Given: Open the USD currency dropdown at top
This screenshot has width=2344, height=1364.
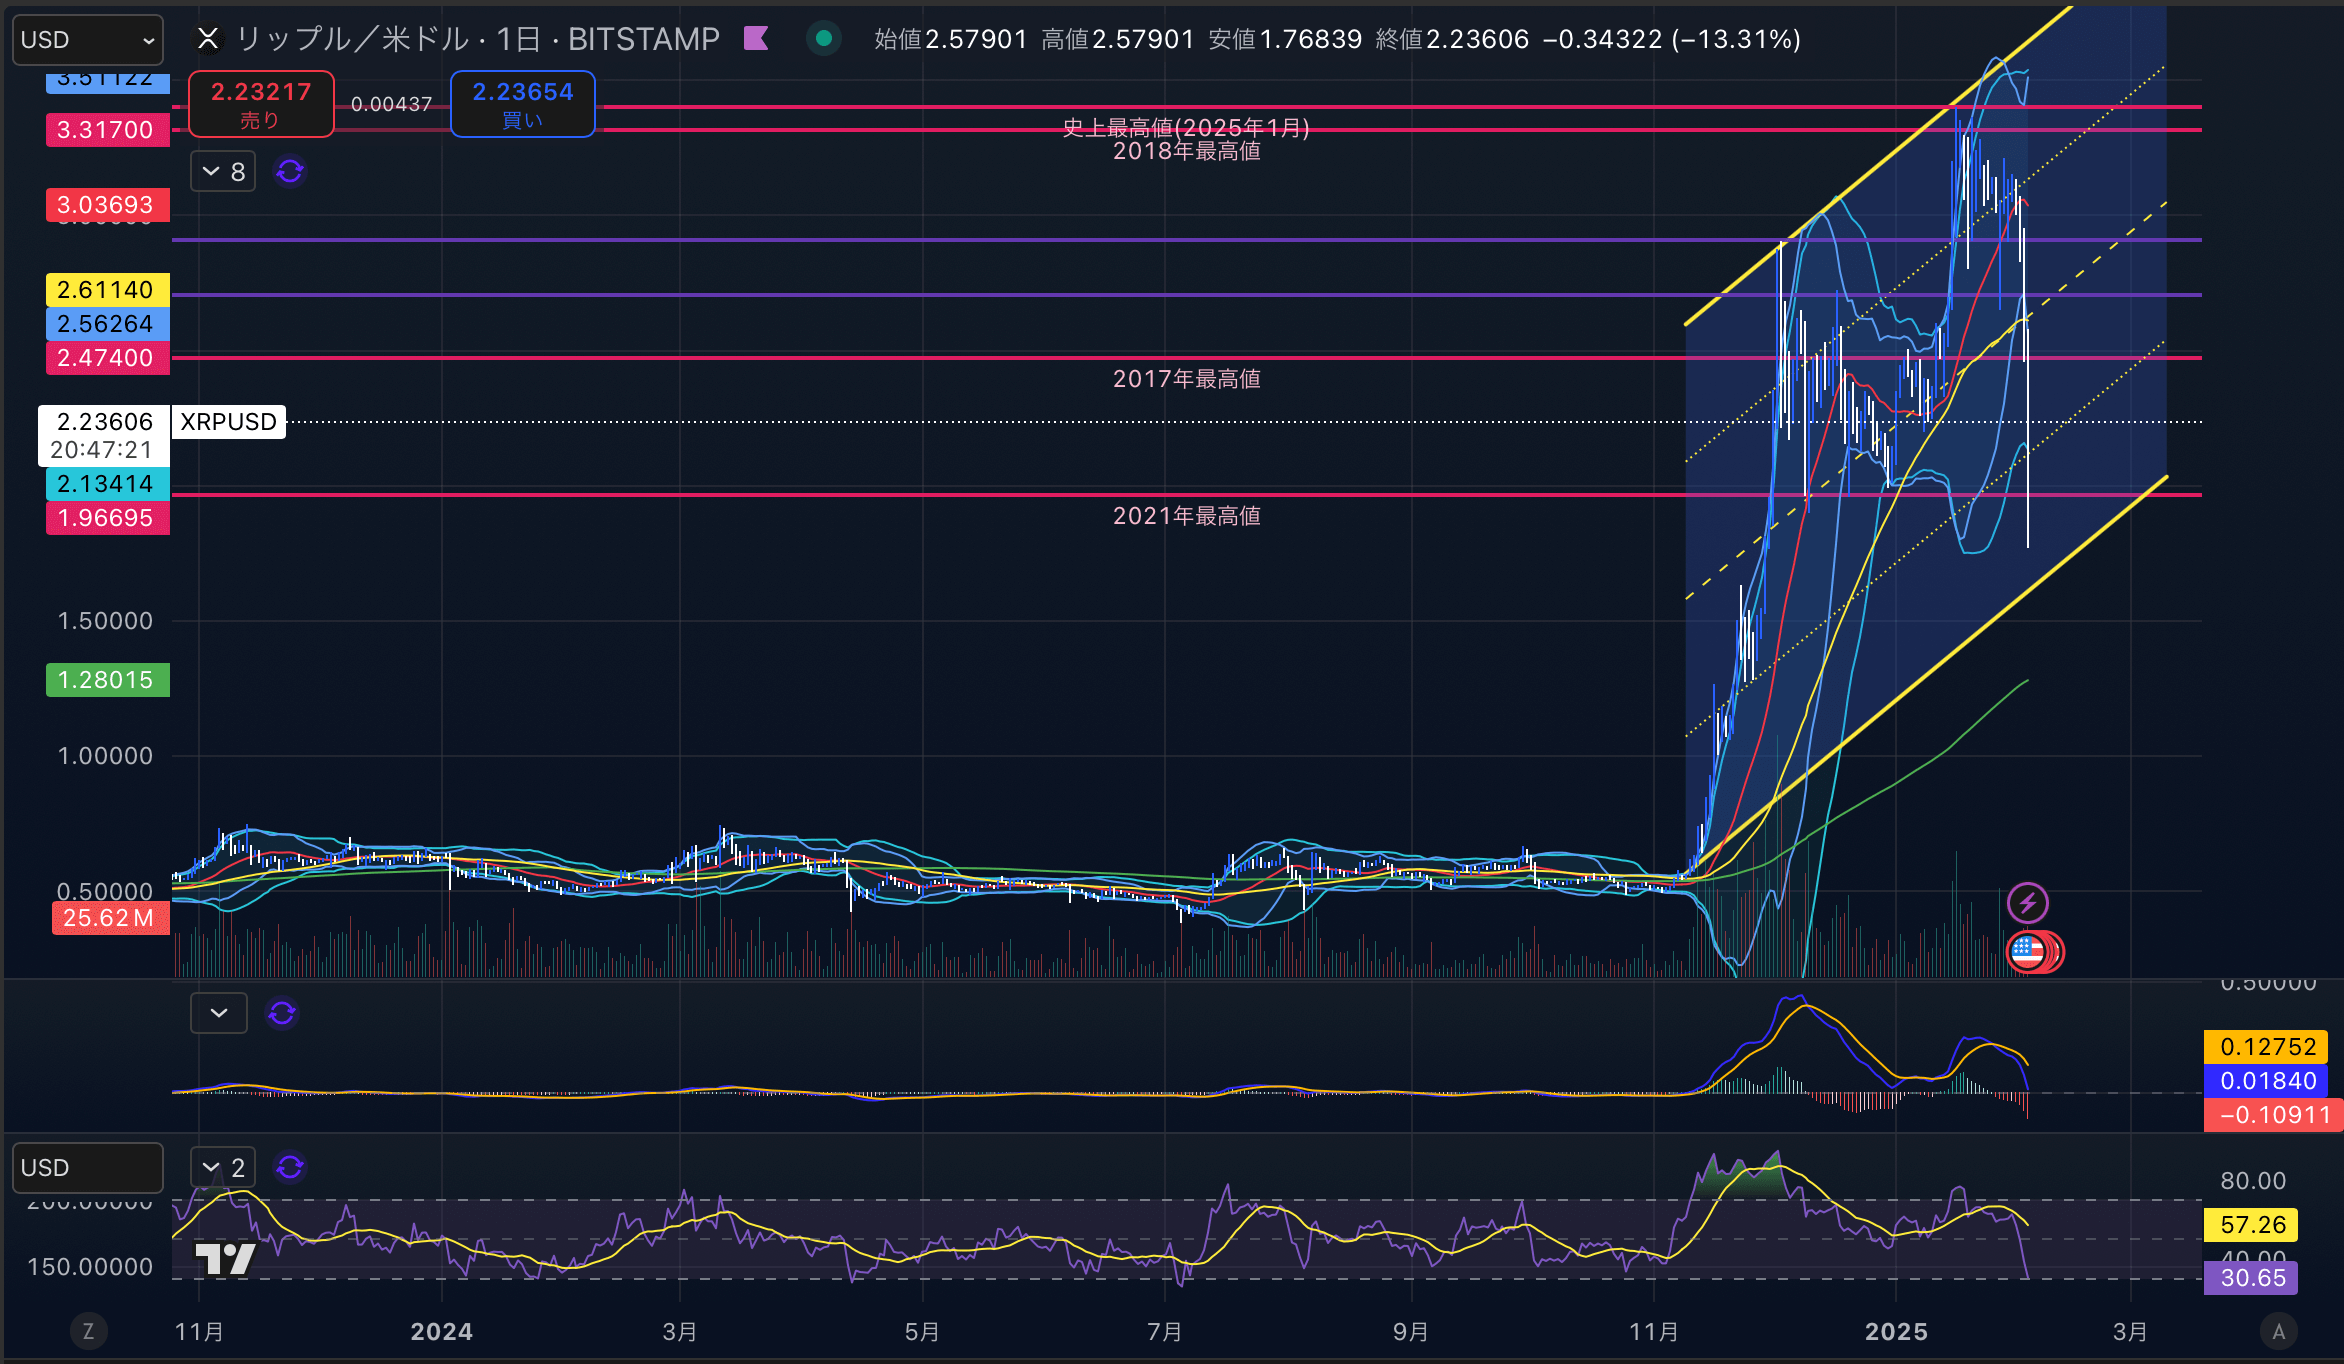Looking at the screenshot, I should tap(88, 40).
